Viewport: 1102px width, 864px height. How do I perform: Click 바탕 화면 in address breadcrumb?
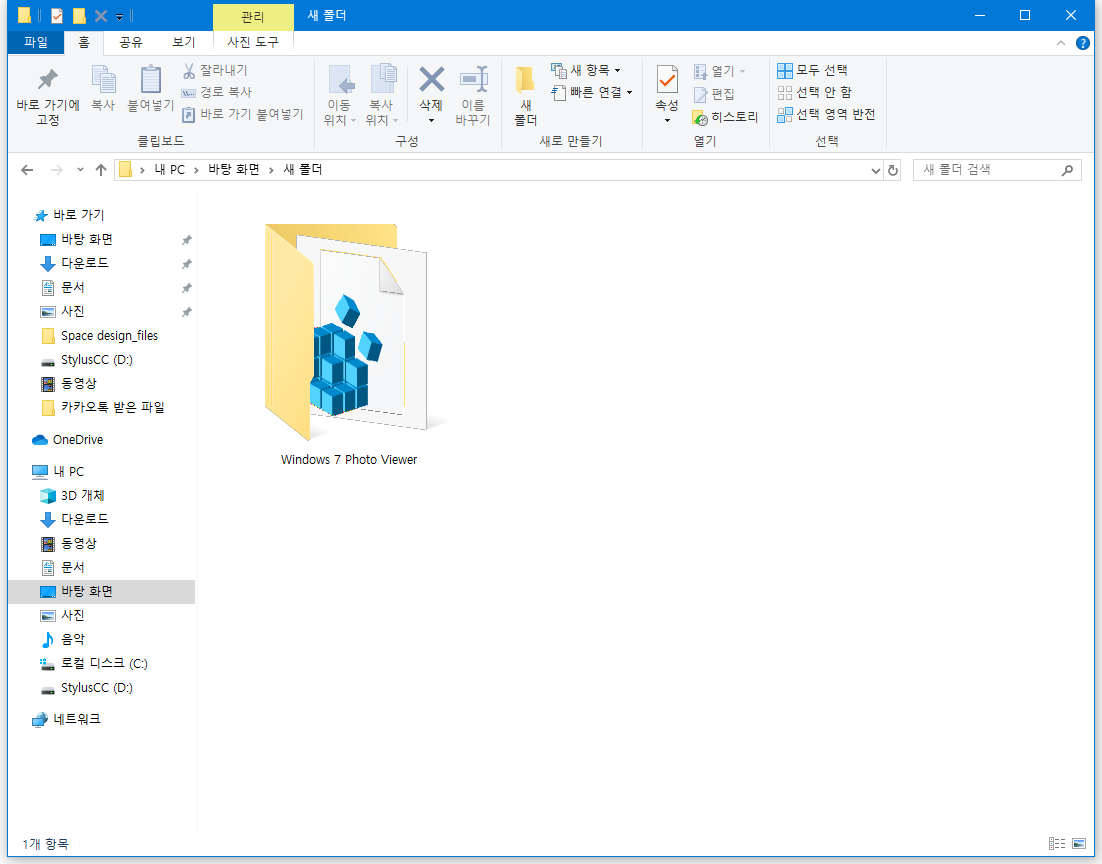234,169
